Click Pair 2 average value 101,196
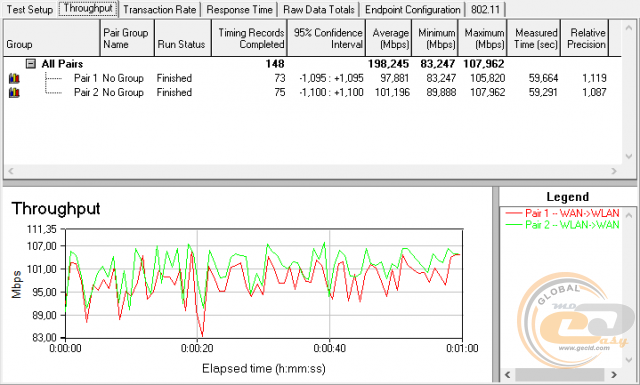This screenshot has width=640, height=385. point(392,93)
